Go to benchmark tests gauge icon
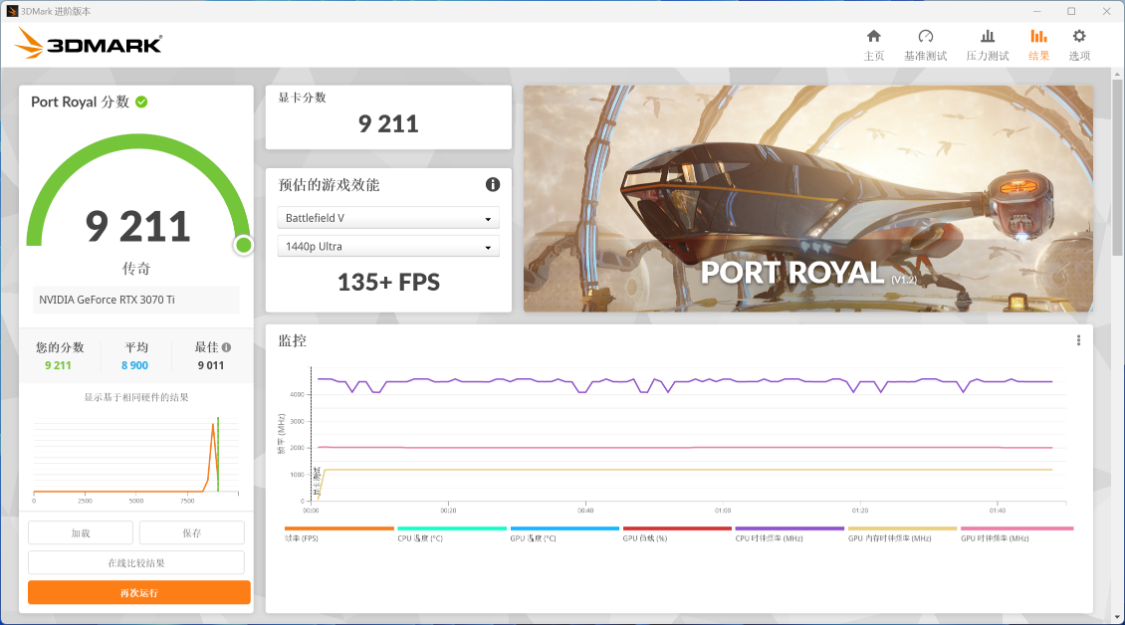1125x625 pixels. (x=926, y=37)
